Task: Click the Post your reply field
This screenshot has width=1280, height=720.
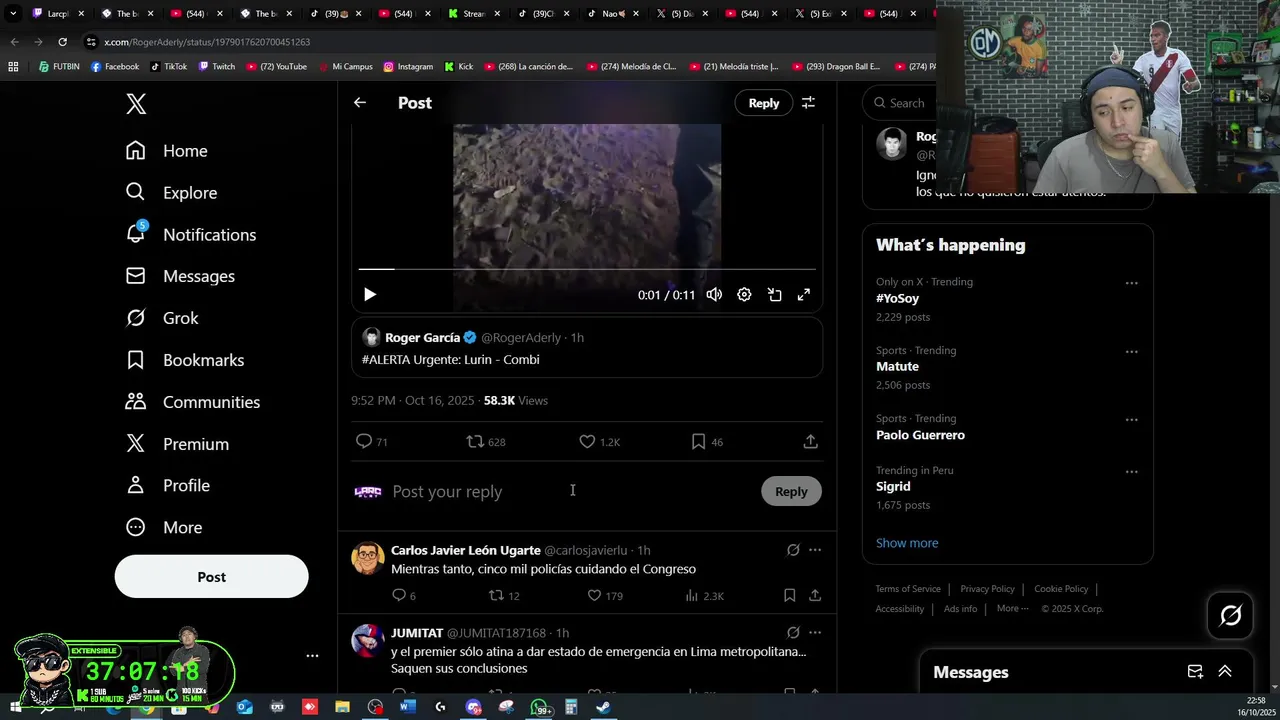Action: [570, 491]
